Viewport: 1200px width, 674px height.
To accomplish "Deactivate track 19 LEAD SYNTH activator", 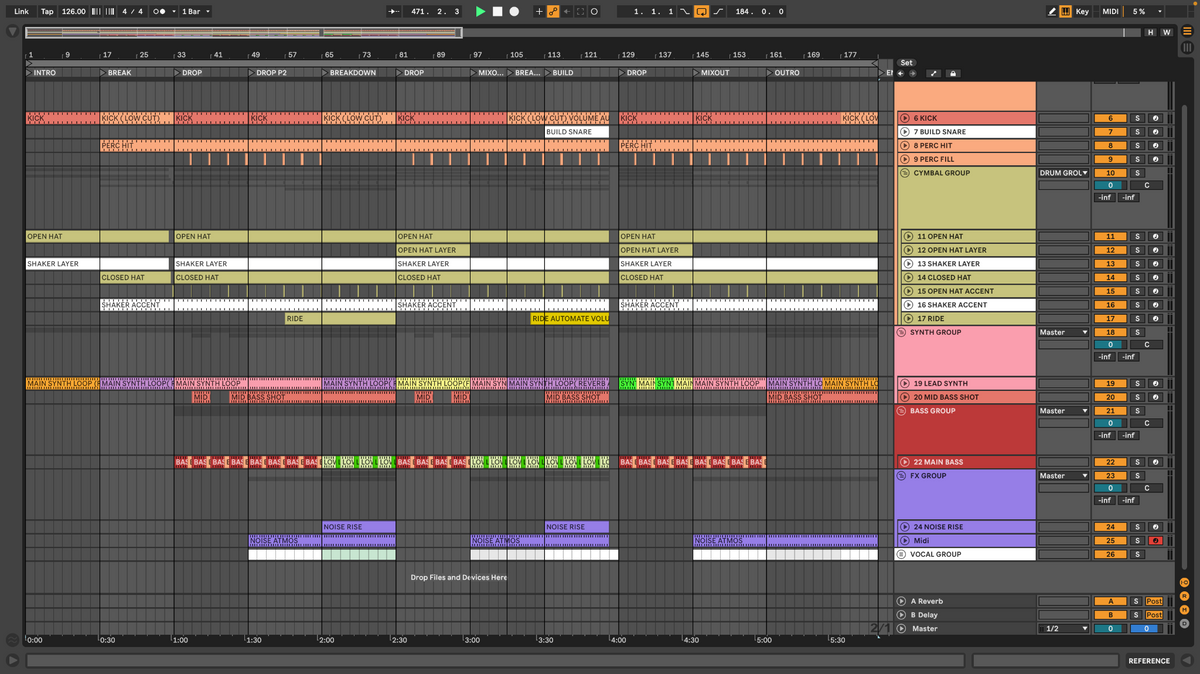I will coord(1110,384).
